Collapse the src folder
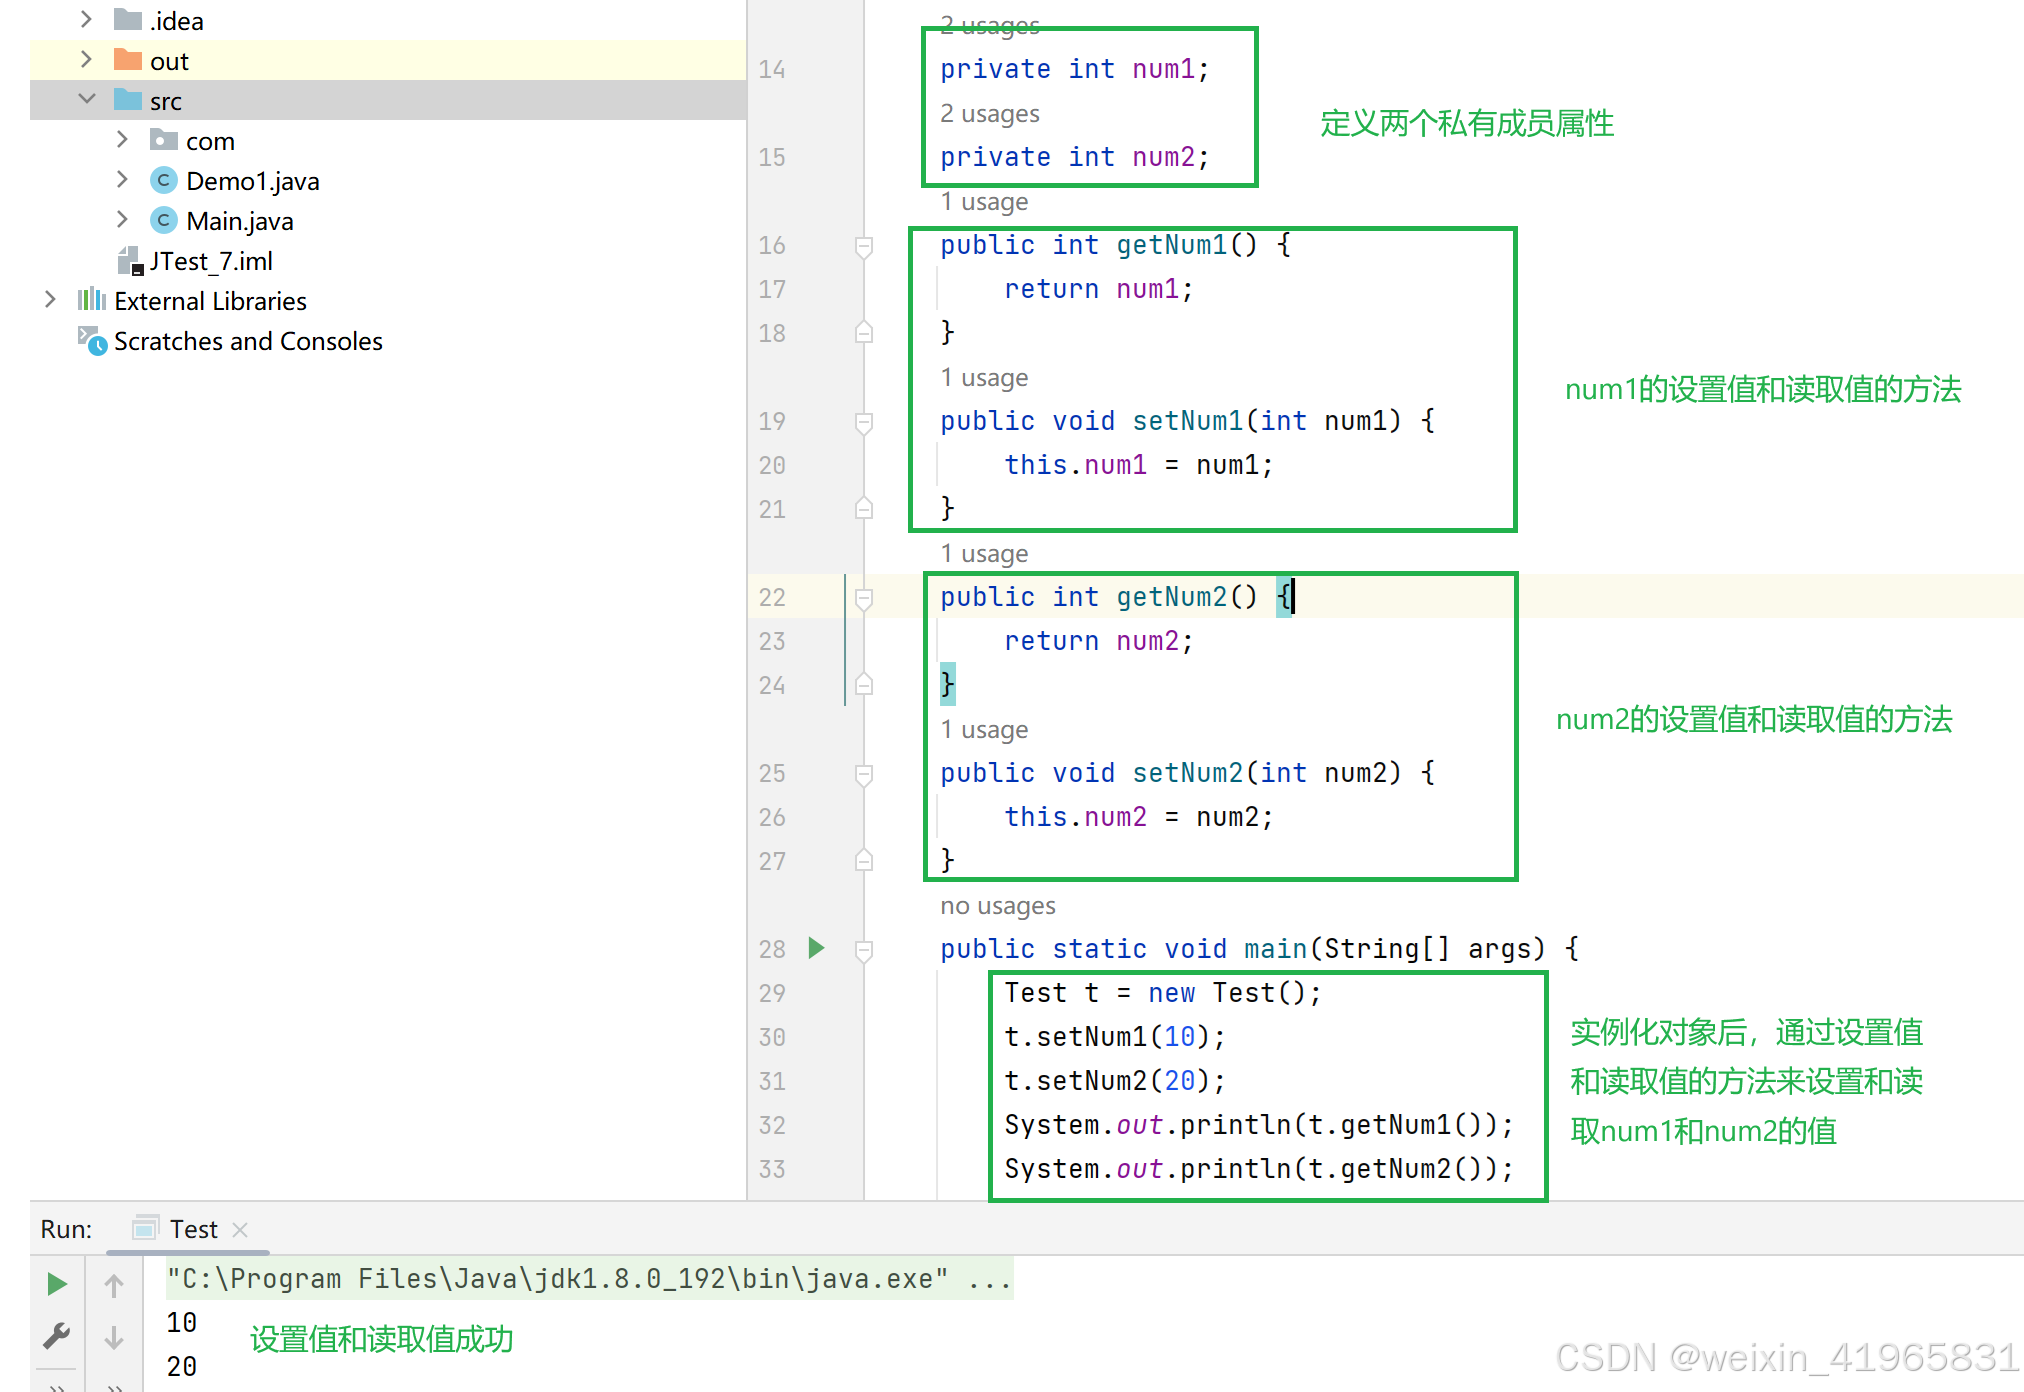The height and width of the screenshot is (1392, 2024). tap(87, 100)
